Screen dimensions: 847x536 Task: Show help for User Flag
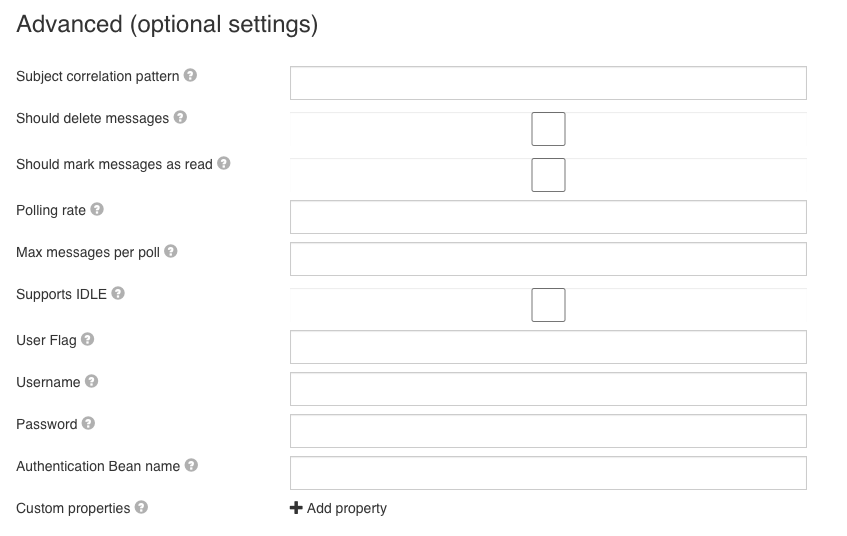(88, 339)
